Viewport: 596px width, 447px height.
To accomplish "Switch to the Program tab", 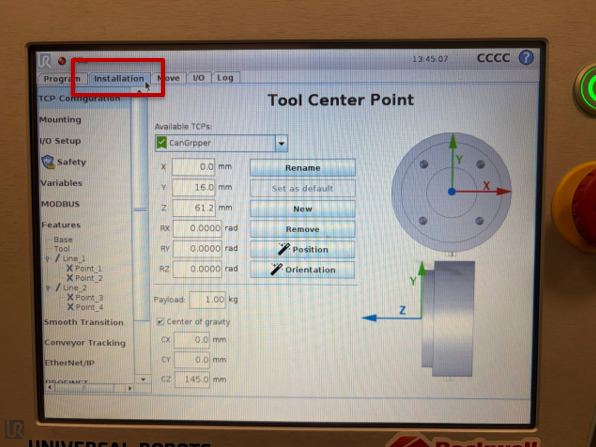I will point(62,79).
